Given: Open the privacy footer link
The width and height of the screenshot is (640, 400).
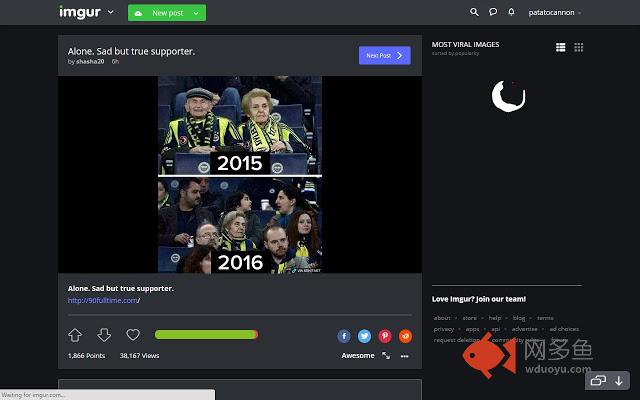Looking at the screenshot, I should pyautogui.click(x=444, y=329).
